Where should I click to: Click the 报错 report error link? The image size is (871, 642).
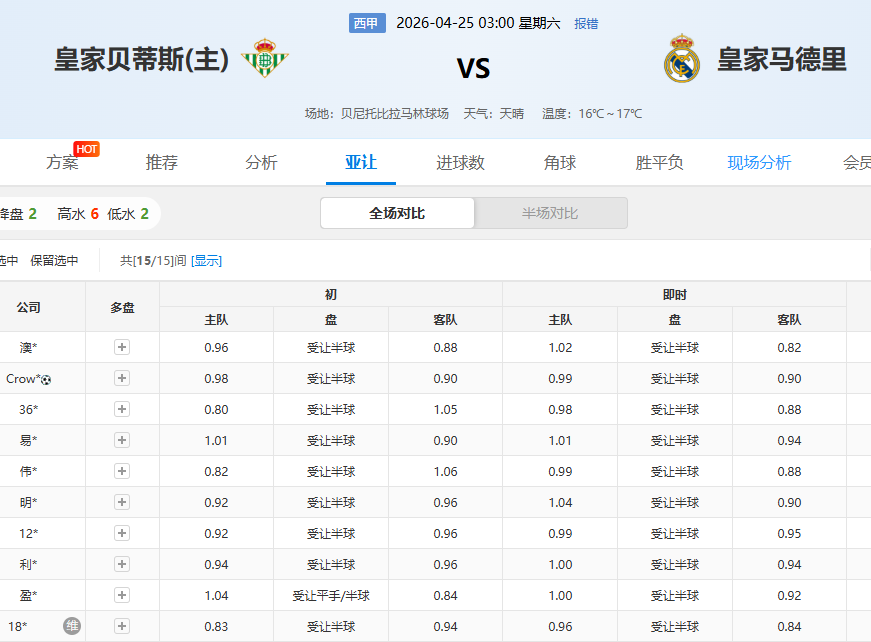(586, 24)
